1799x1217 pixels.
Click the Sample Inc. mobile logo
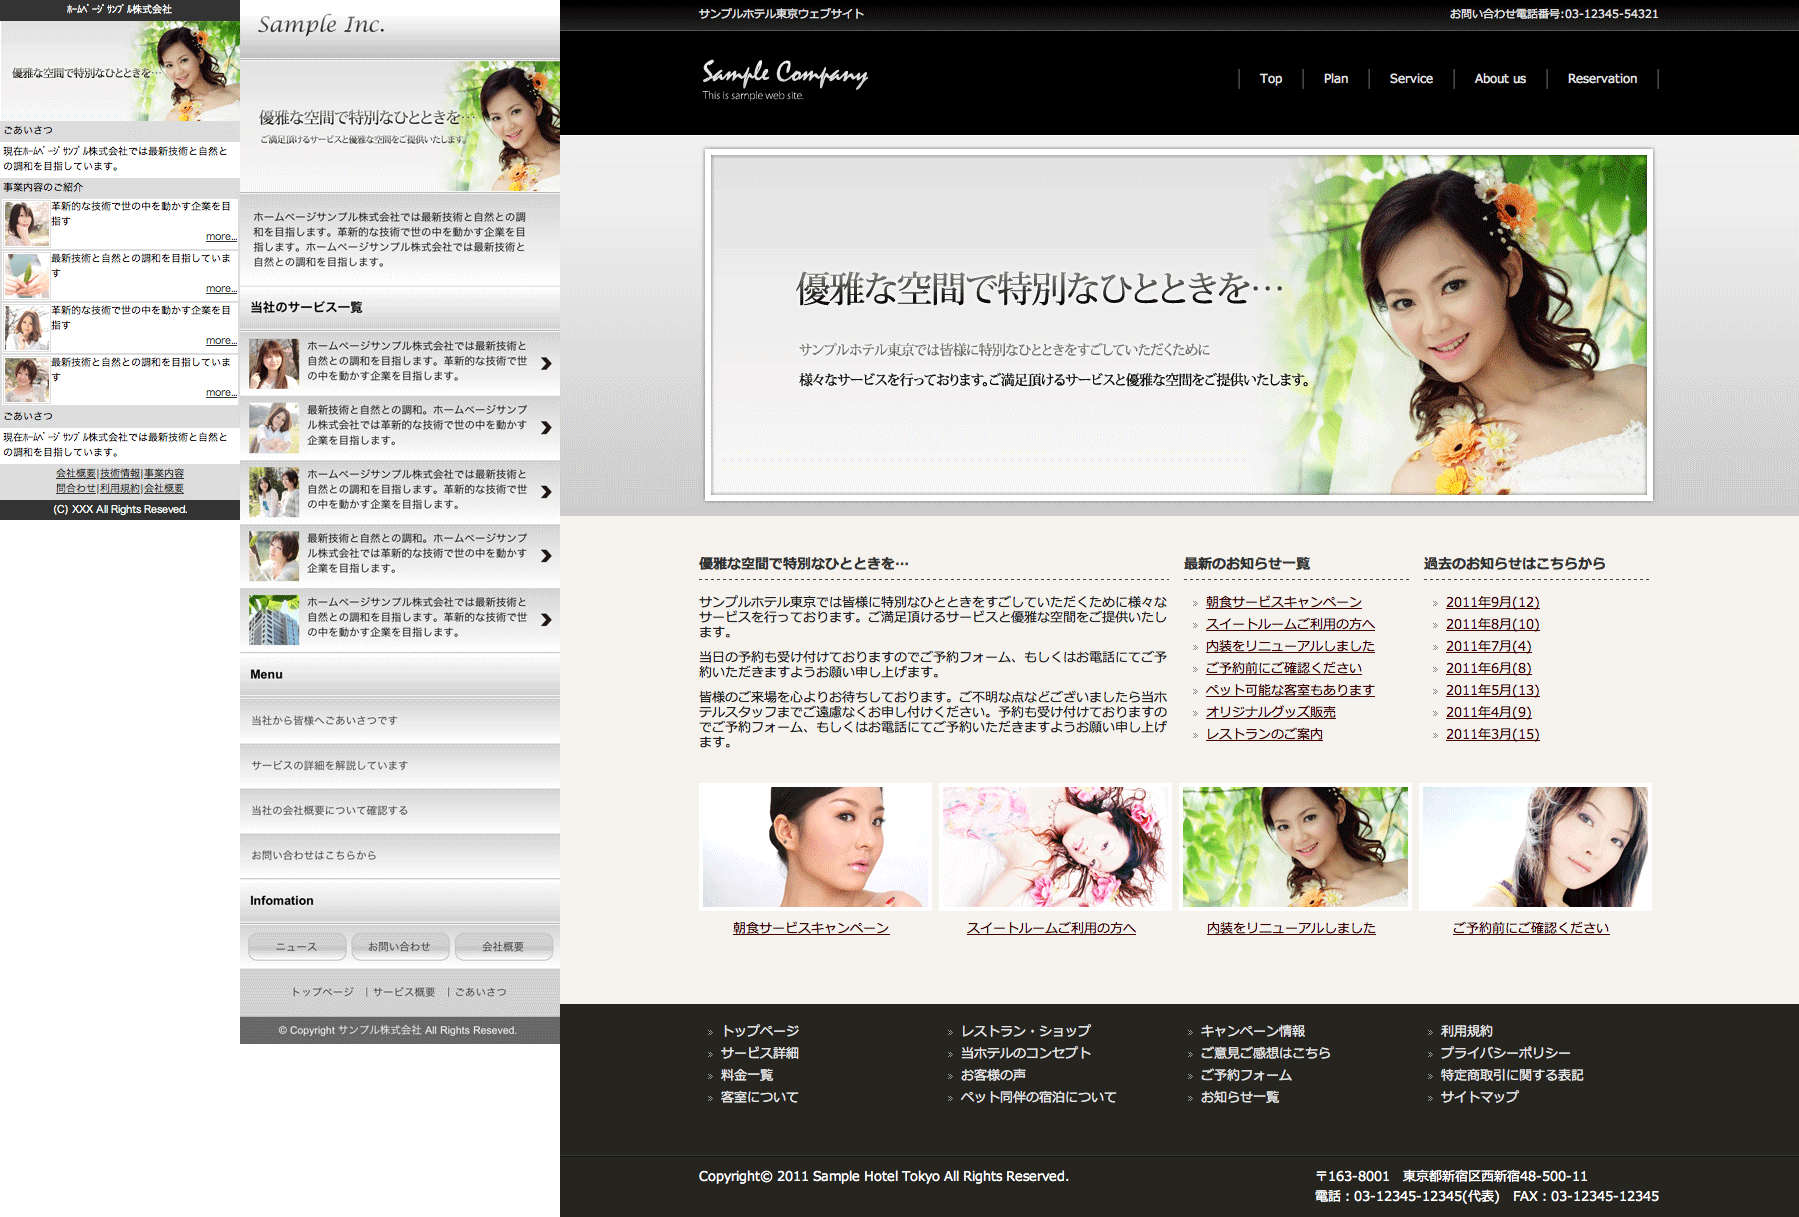tap(321, 25)
